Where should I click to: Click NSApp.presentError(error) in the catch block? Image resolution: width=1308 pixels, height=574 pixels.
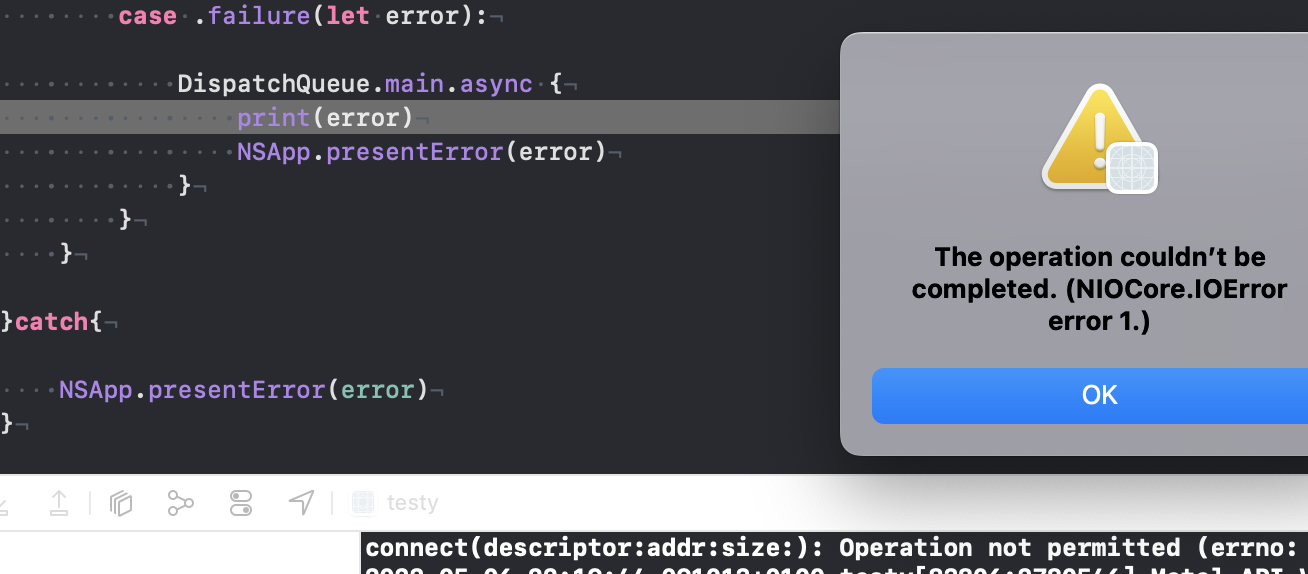243,390
